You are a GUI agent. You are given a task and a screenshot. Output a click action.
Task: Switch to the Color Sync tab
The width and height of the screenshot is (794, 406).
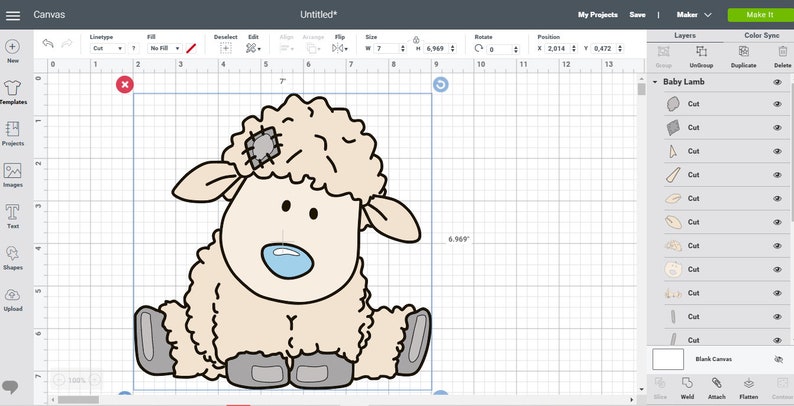(762, 36)
